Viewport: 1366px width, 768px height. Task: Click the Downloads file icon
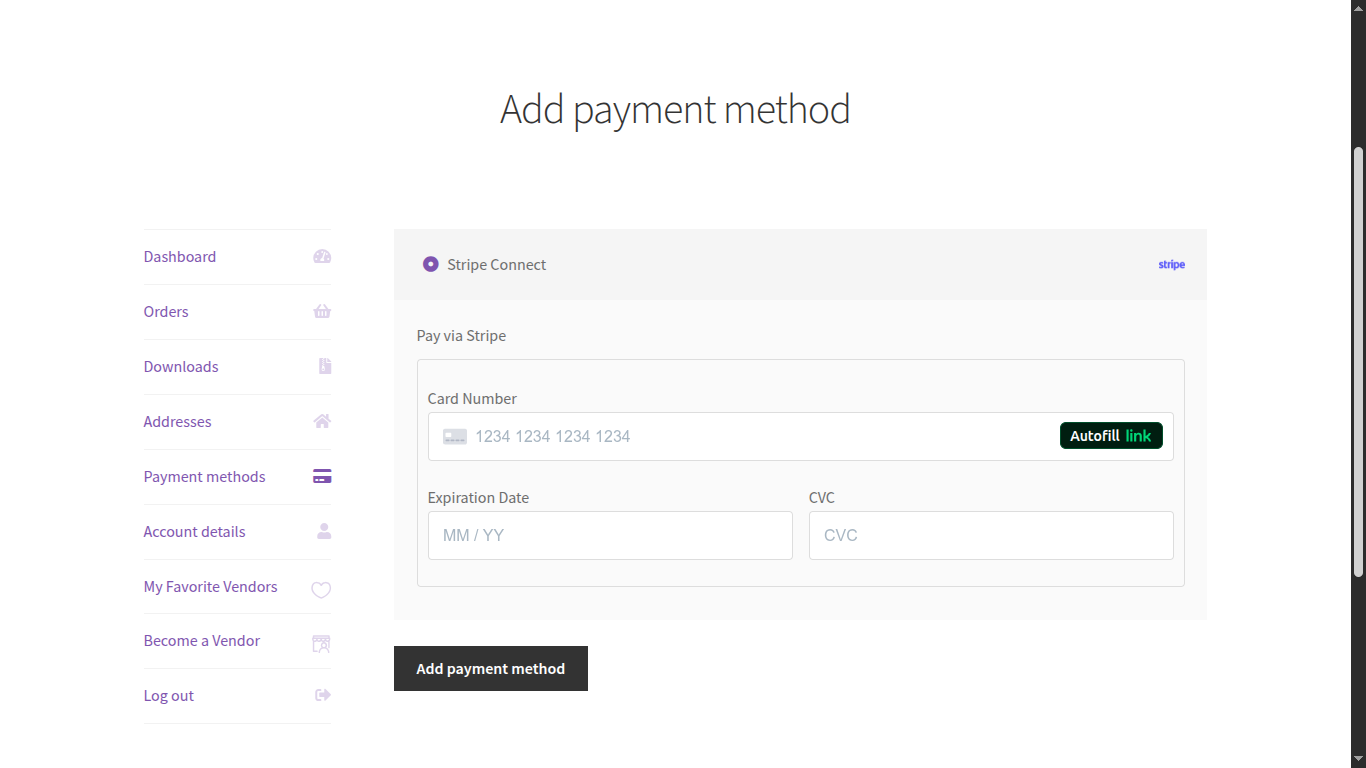(x=325, y=367)
